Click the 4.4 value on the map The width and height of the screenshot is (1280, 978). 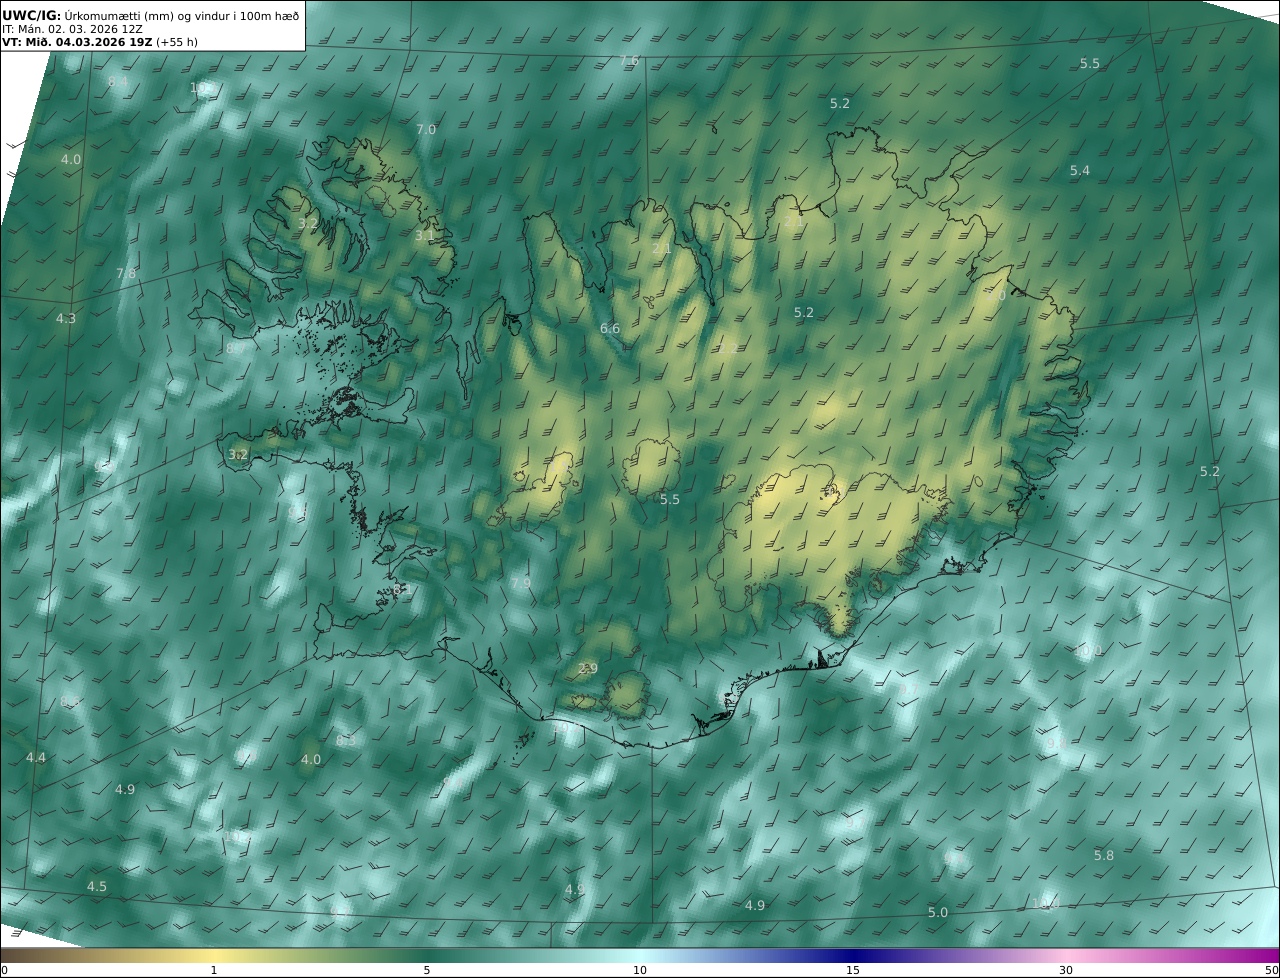pos(36,758)
